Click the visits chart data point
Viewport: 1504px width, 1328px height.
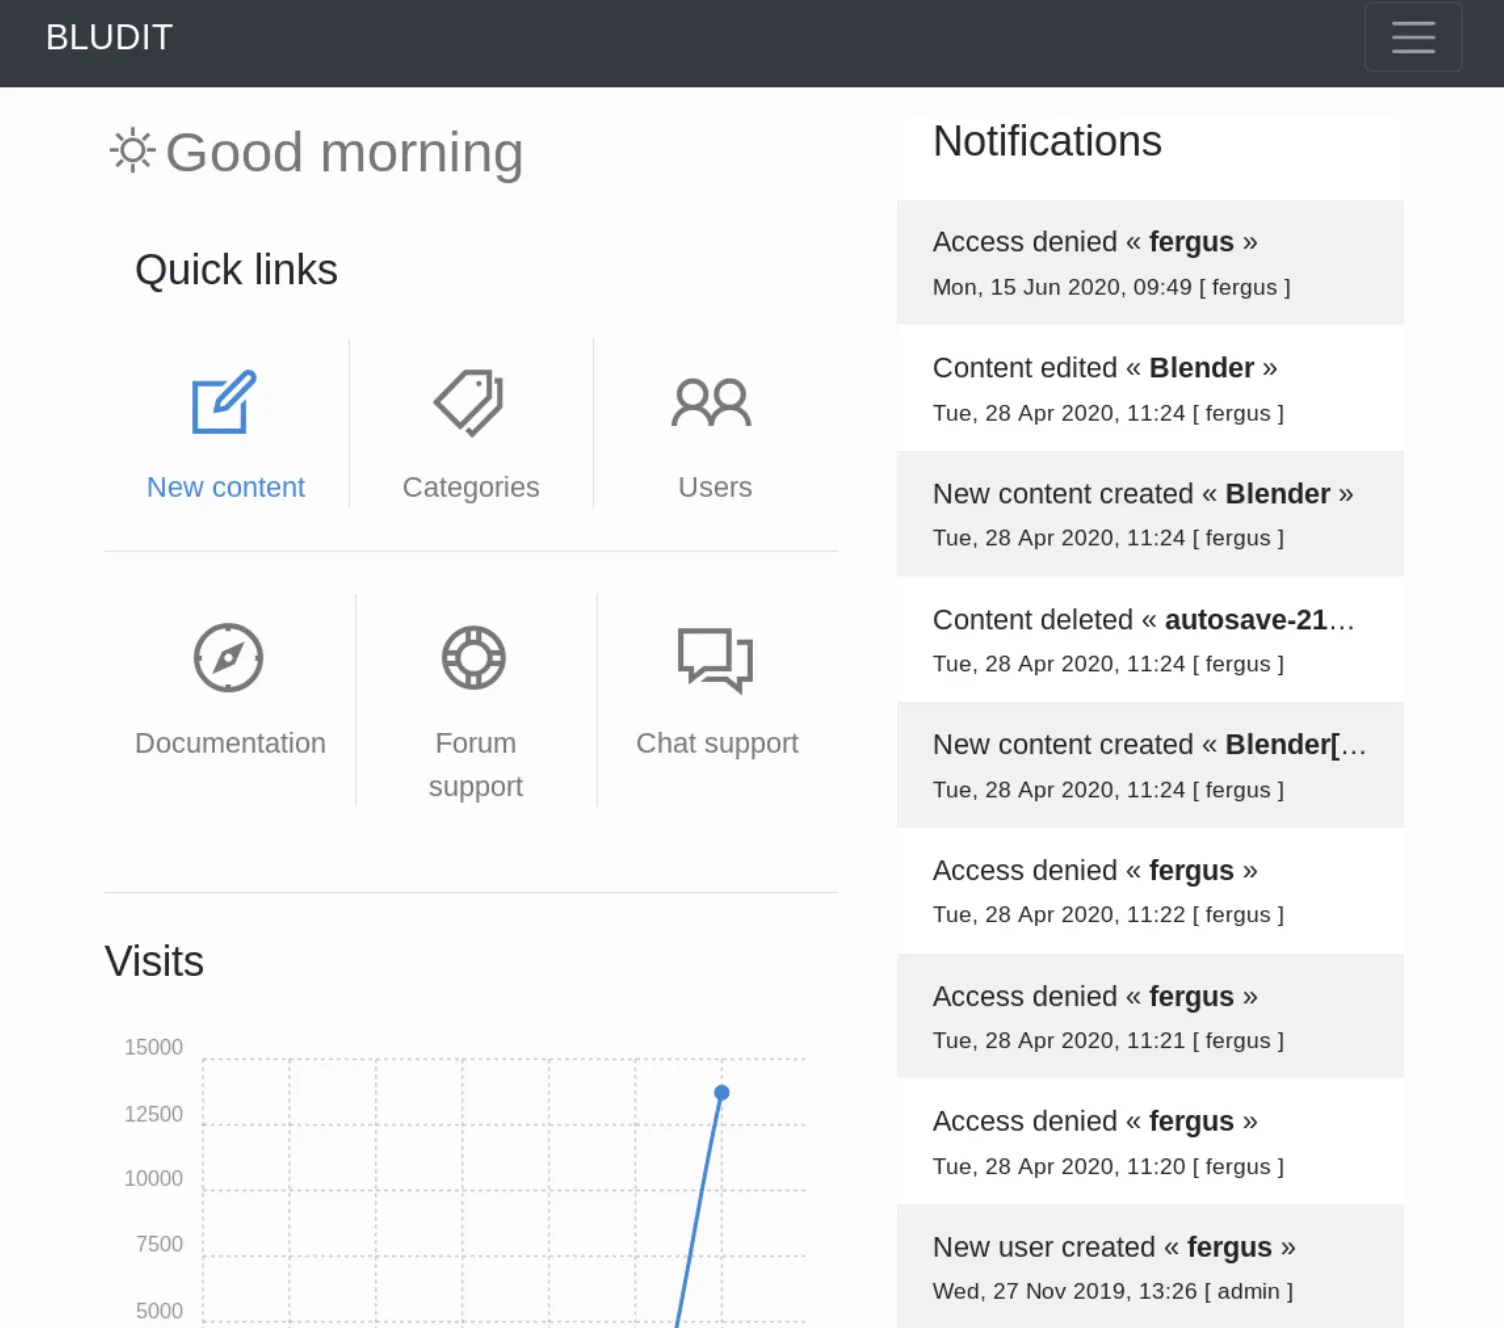coord(722,1093)
